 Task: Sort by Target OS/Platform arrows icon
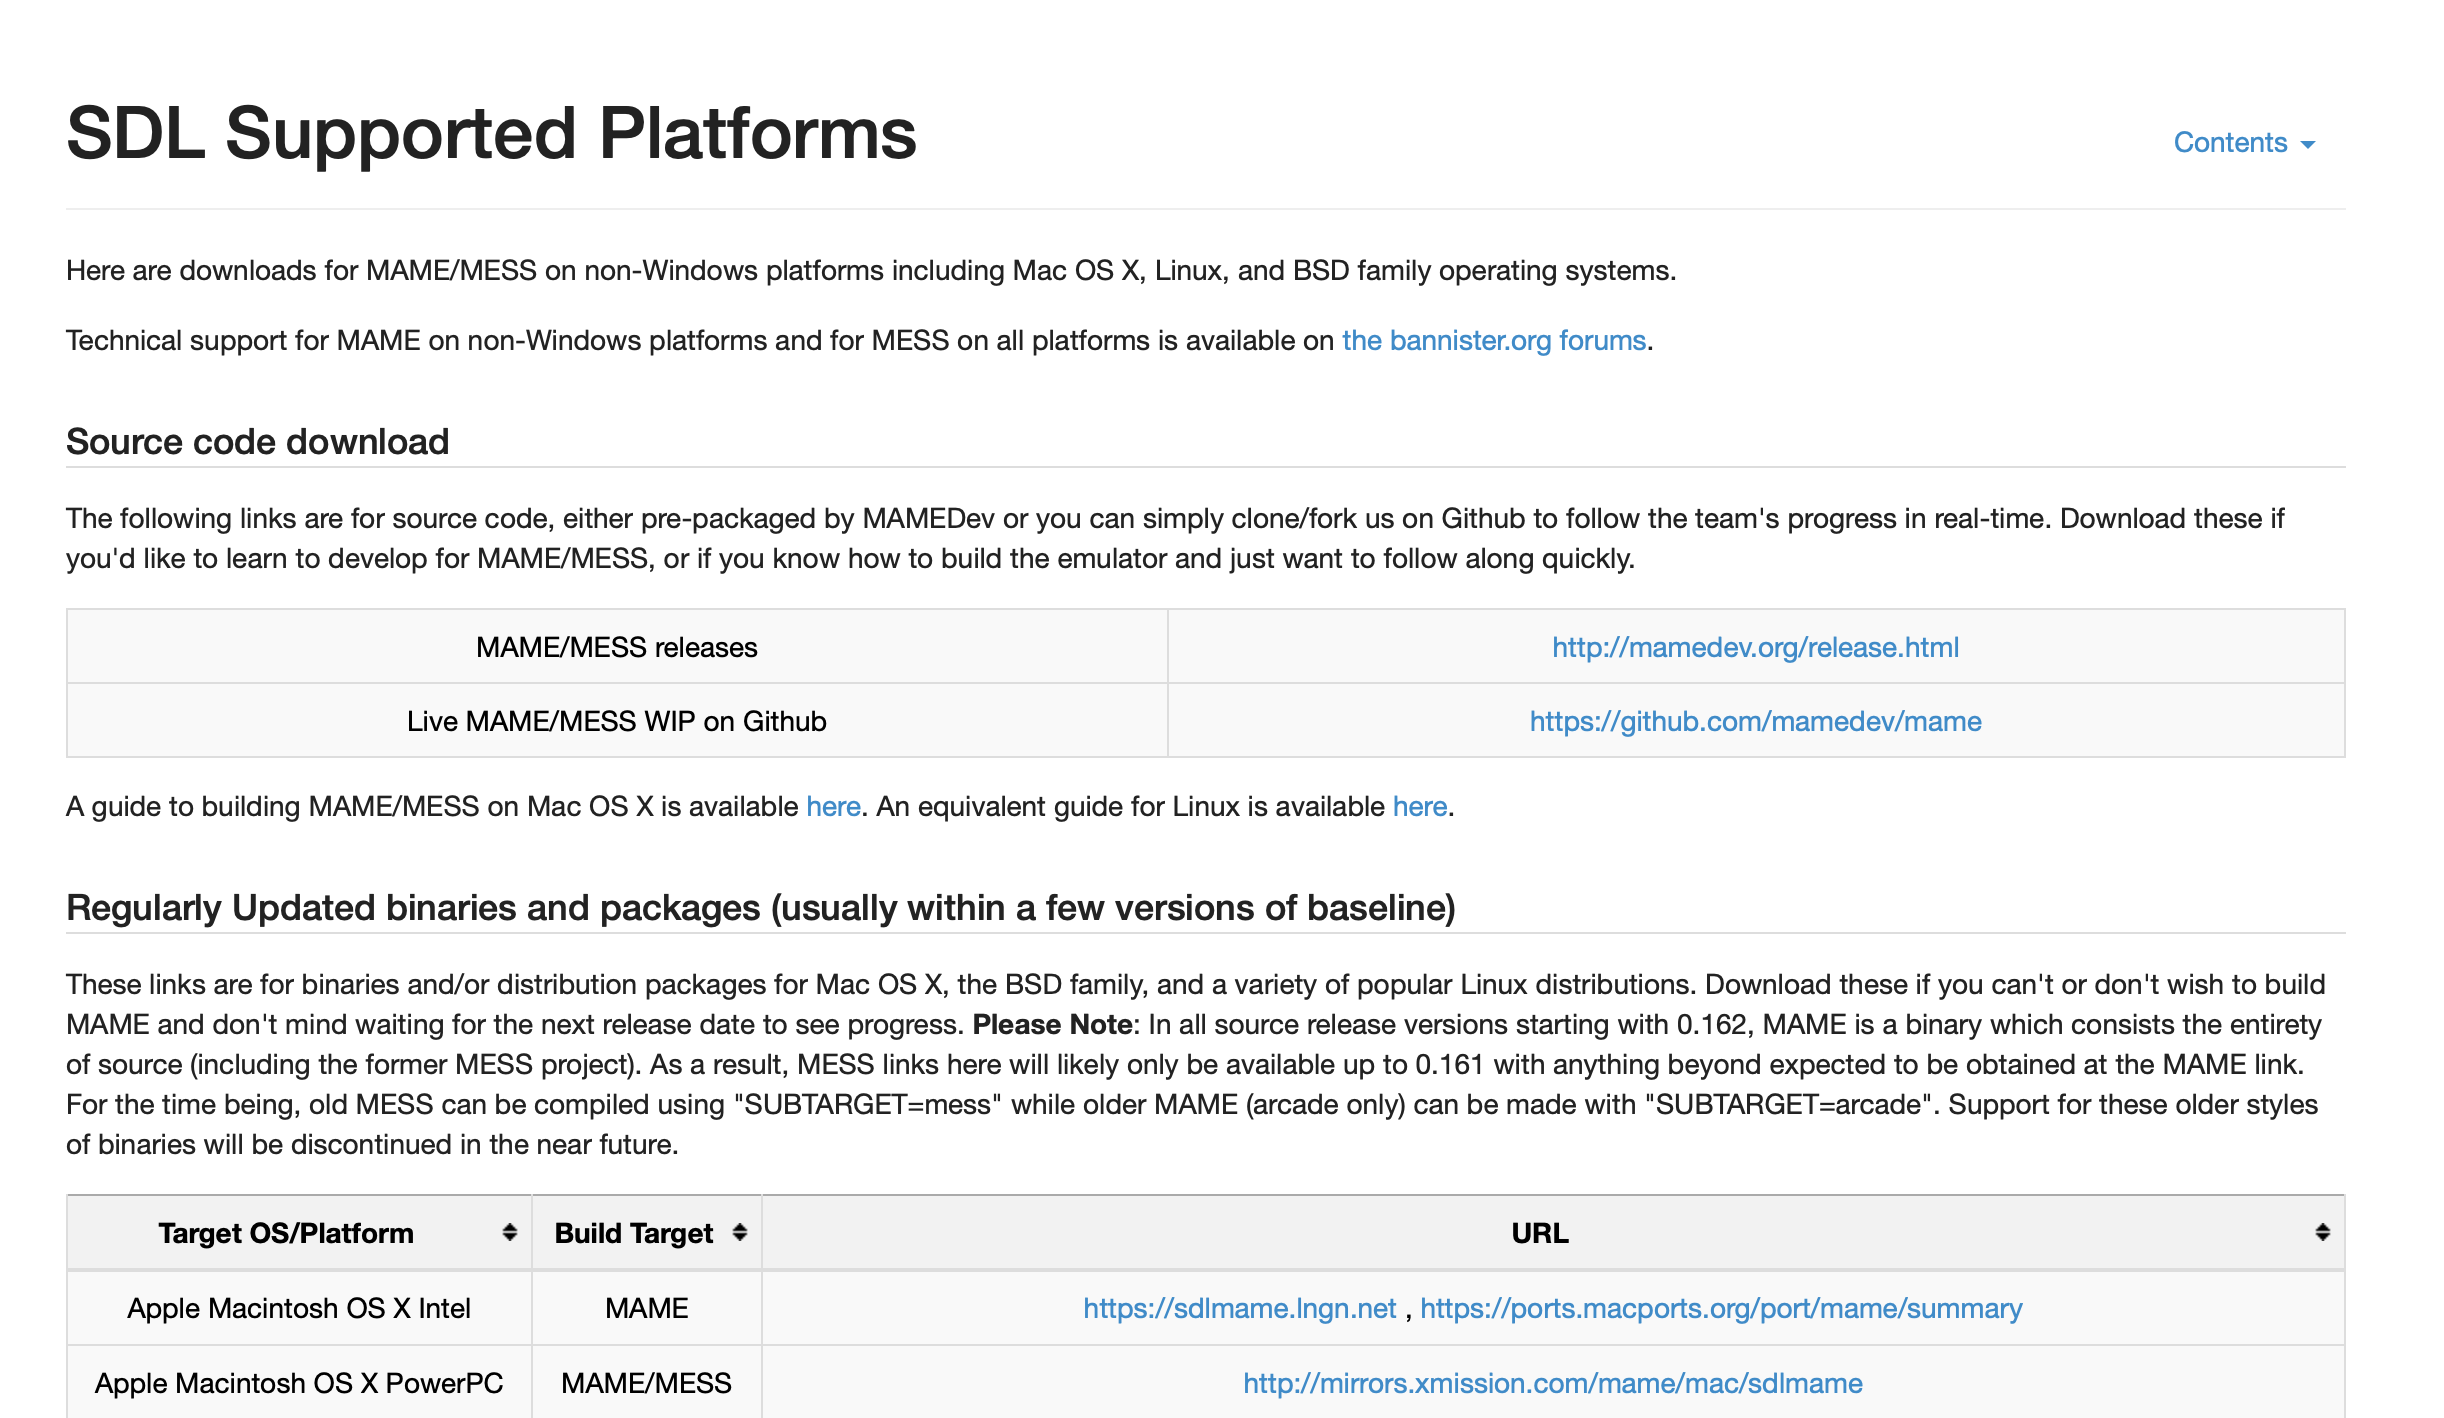click(509, 1232)
